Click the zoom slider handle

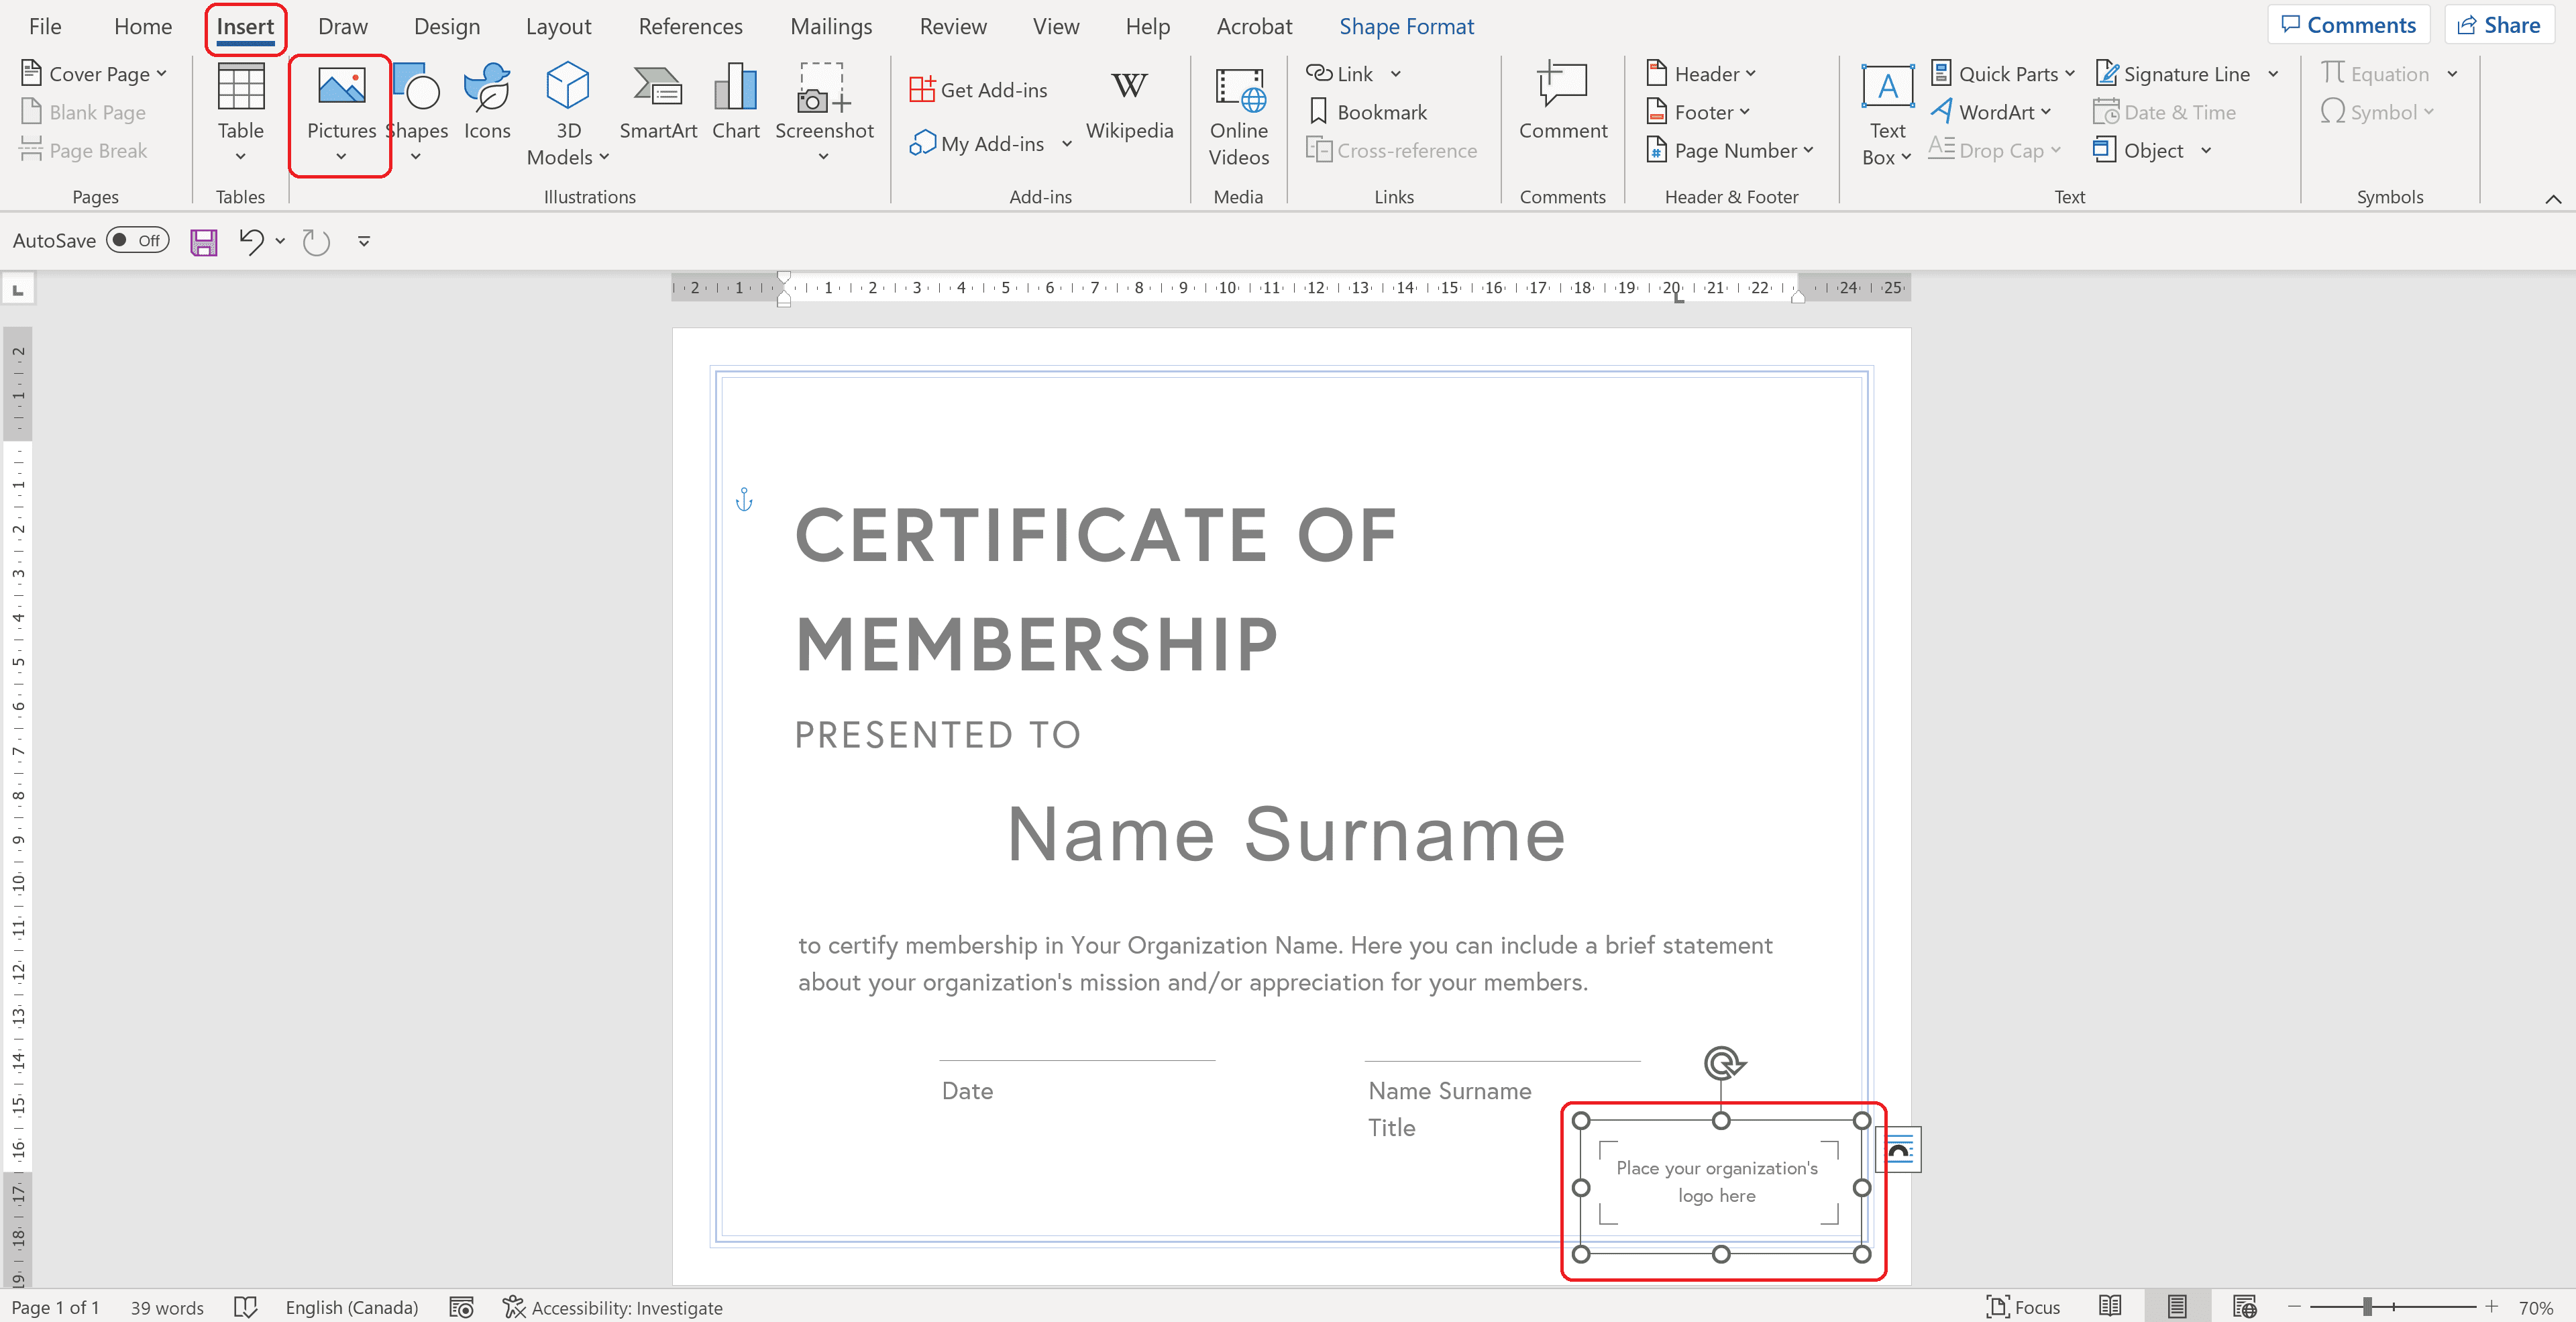tap(2367, 1306)
